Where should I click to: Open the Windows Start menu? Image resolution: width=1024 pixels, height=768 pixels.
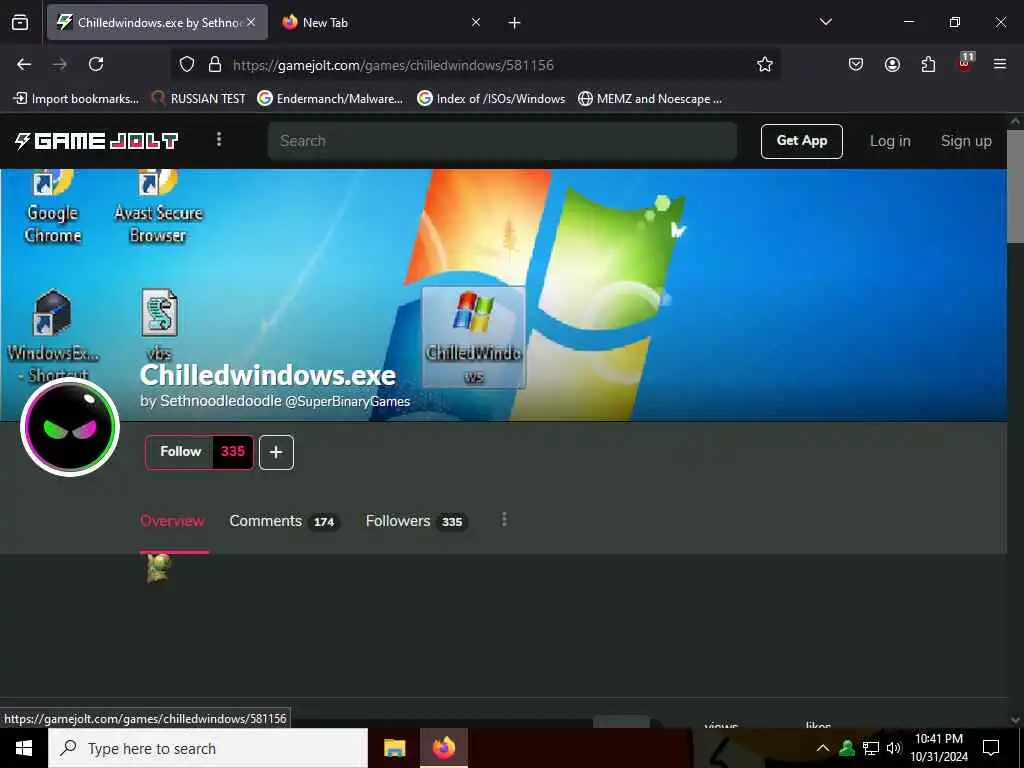[x=24, y=748]
